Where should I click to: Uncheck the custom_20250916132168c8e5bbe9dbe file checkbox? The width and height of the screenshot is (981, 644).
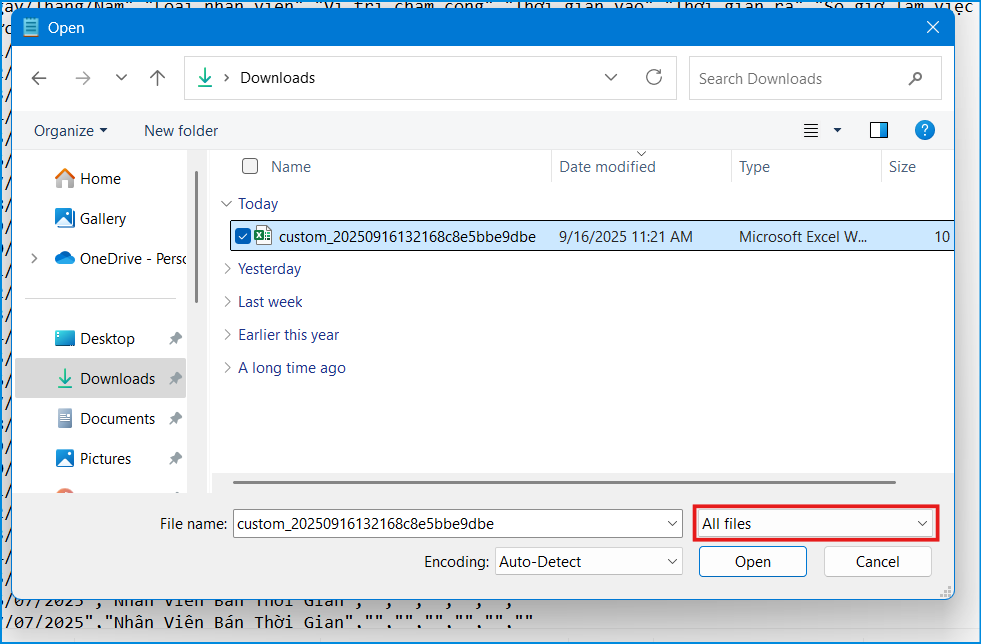pos(242,237)
